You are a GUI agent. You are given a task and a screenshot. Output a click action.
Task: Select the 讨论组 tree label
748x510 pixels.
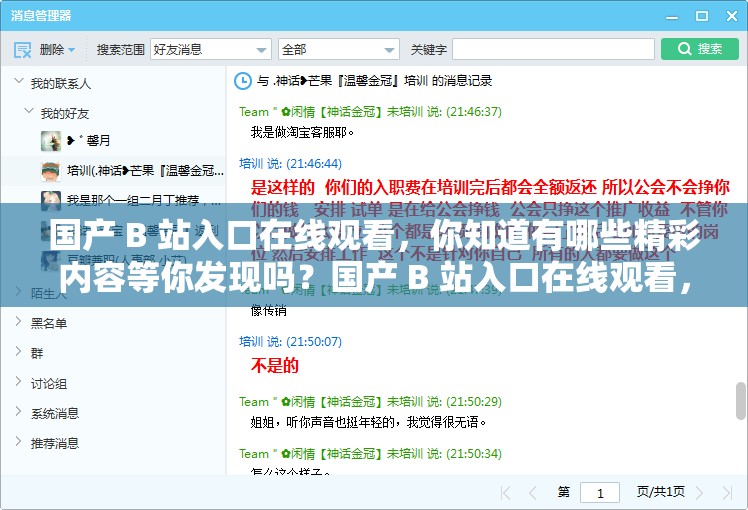tap(49, 384)
